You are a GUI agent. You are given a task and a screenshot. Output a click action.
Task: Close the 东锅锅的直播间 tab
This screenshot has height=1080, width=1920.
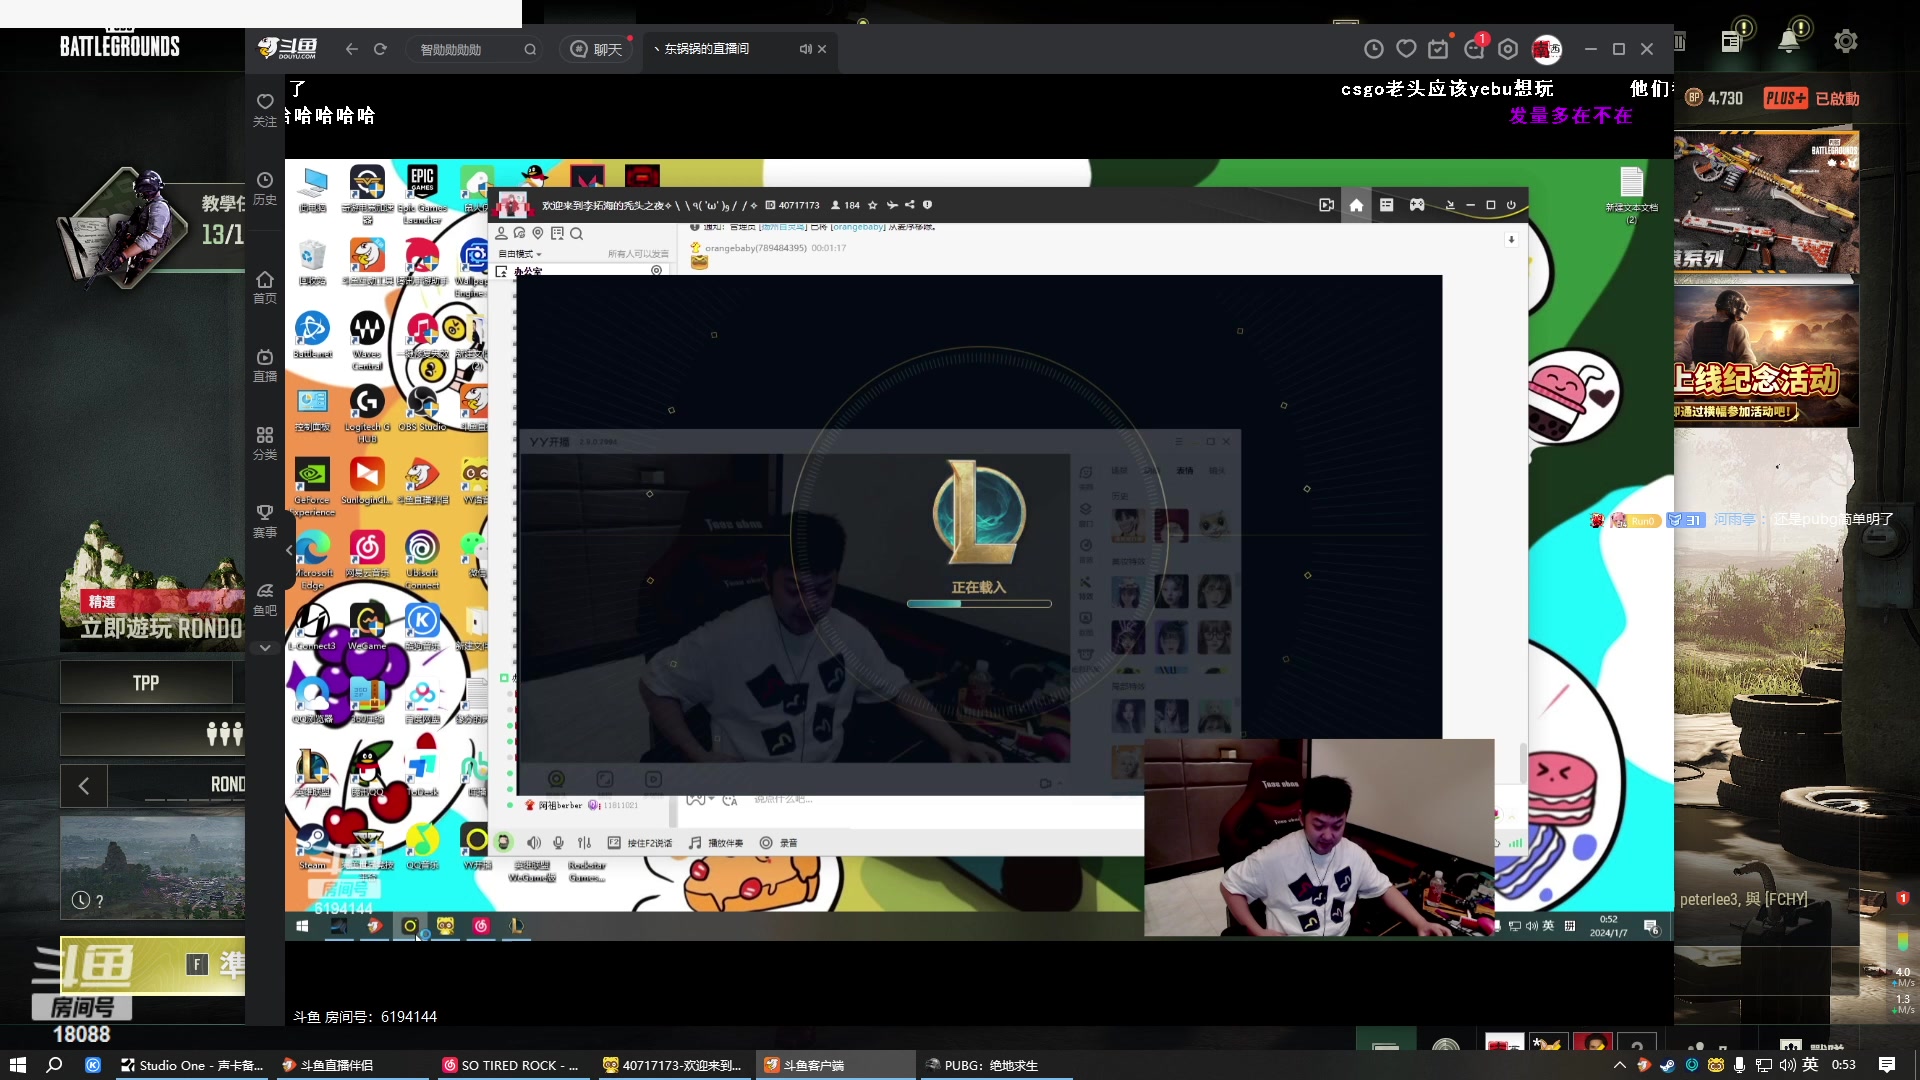coord(822,49)
